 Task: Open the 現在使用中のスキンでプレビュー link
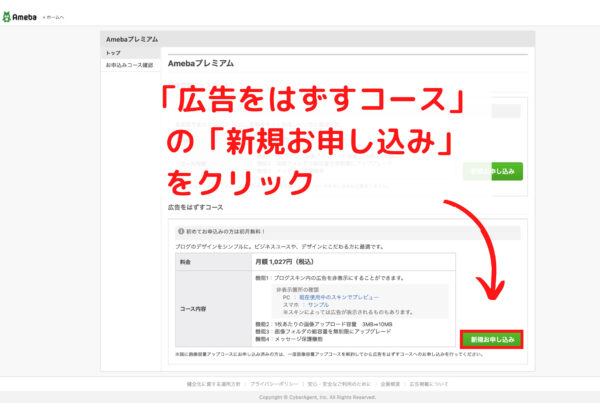(339, 297)
